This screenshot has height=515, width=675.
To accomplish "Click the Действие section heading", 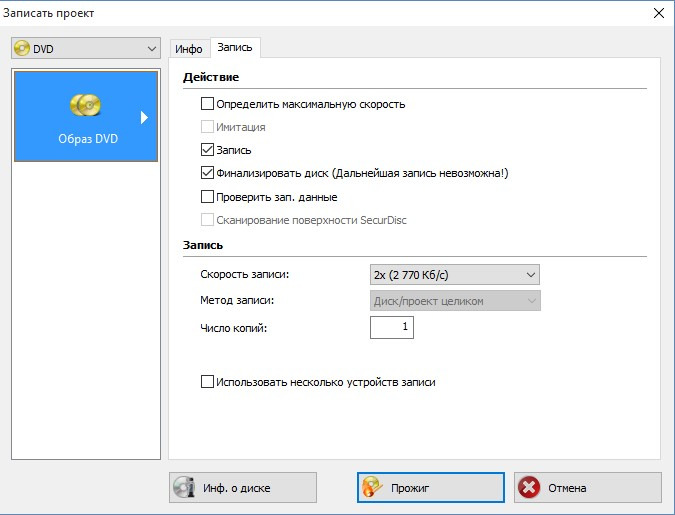I will pos(211,77).
